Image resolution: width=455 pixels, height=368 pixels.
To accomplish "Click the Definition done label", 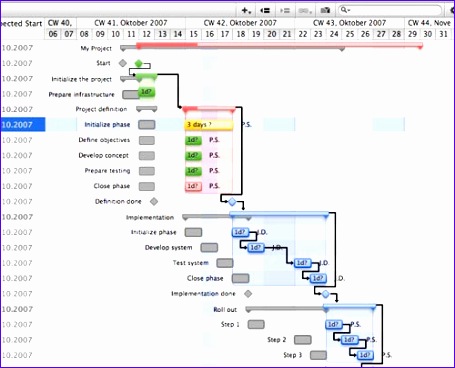I will pyautogui.click(x=118, y=201).
